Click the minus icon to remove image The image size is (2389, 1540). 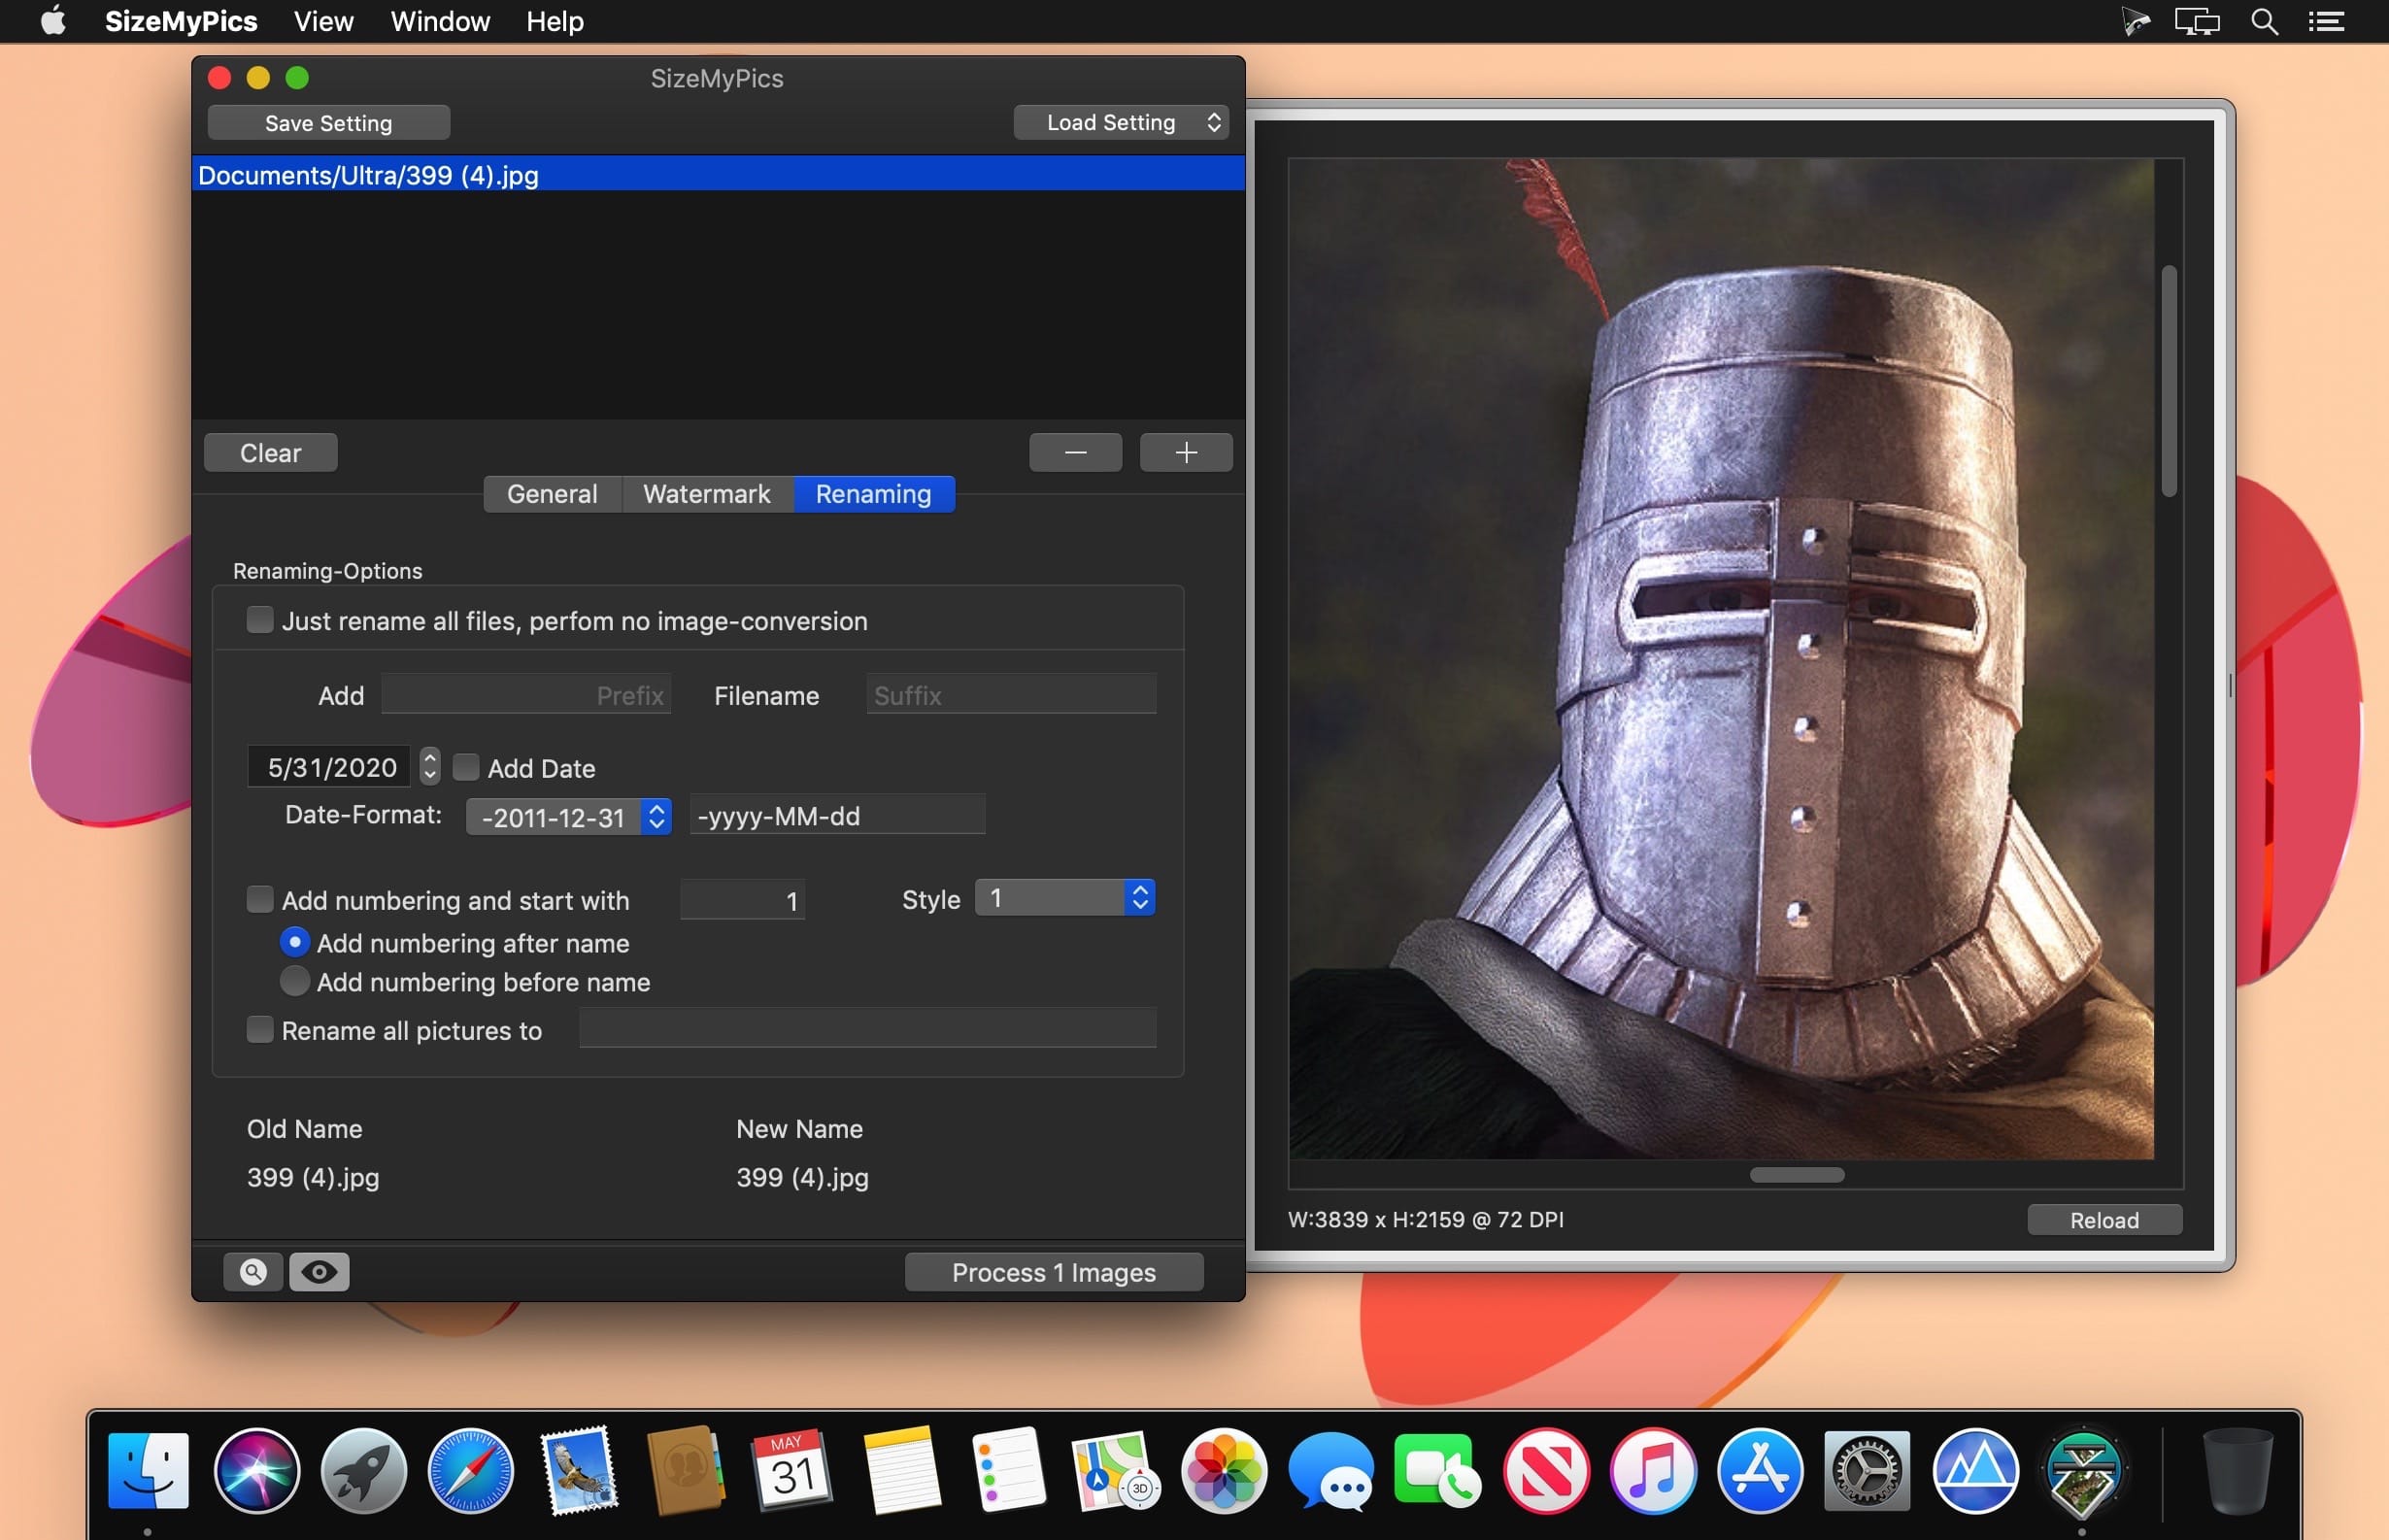[x=1075, y=453]
